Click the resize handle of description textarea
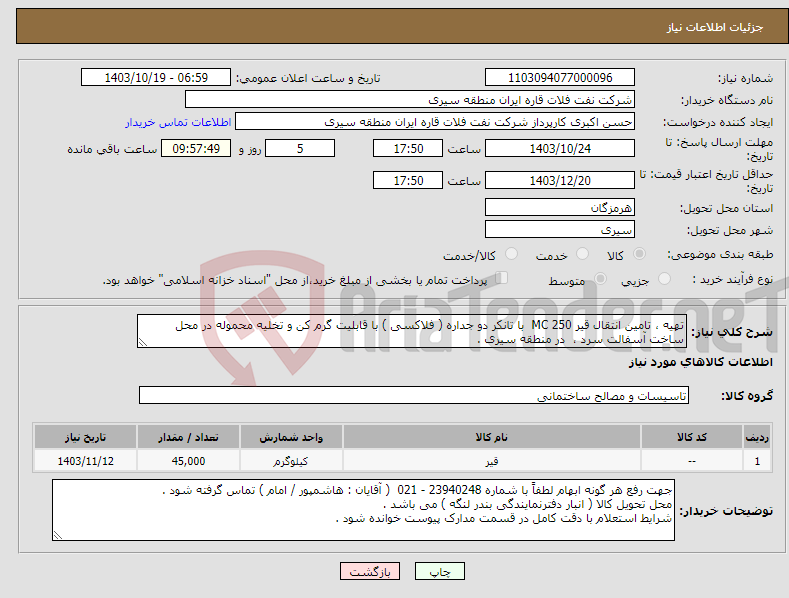The height and width of the screenshot is (598, 789). click(x=143, y=342)
